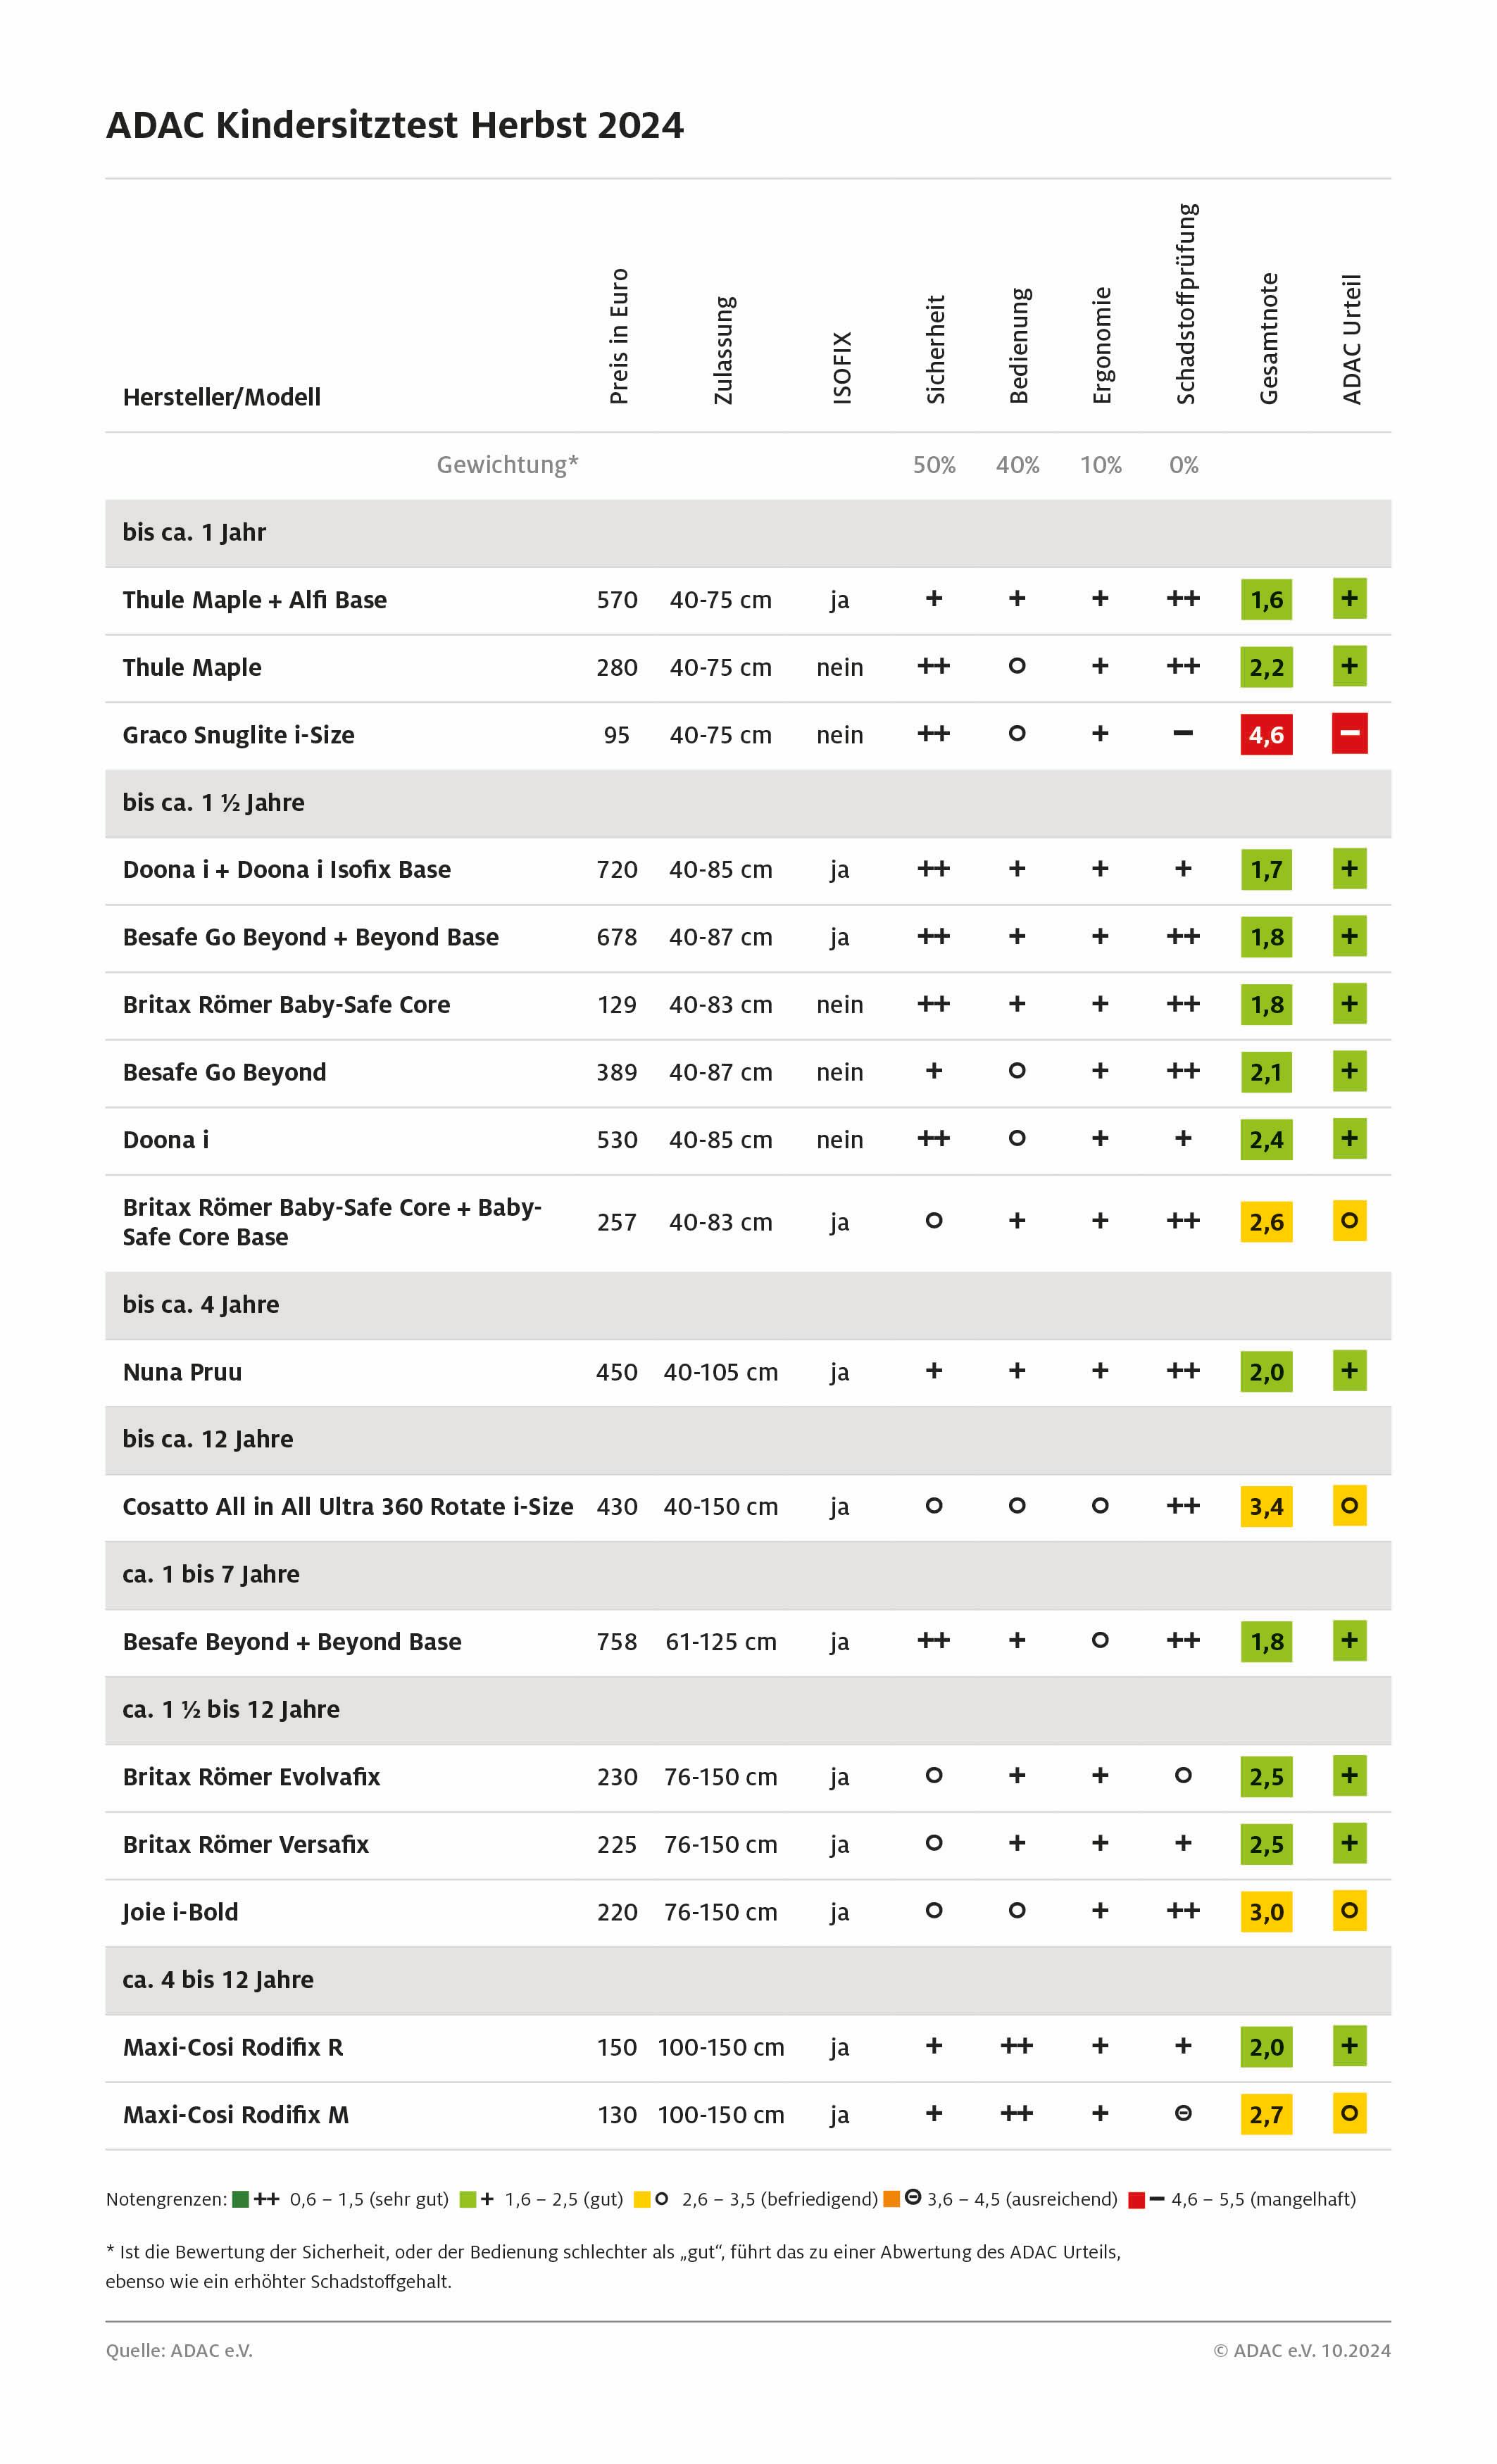Click the green 1,6 Gesamtnote badge

point(1266,600)
